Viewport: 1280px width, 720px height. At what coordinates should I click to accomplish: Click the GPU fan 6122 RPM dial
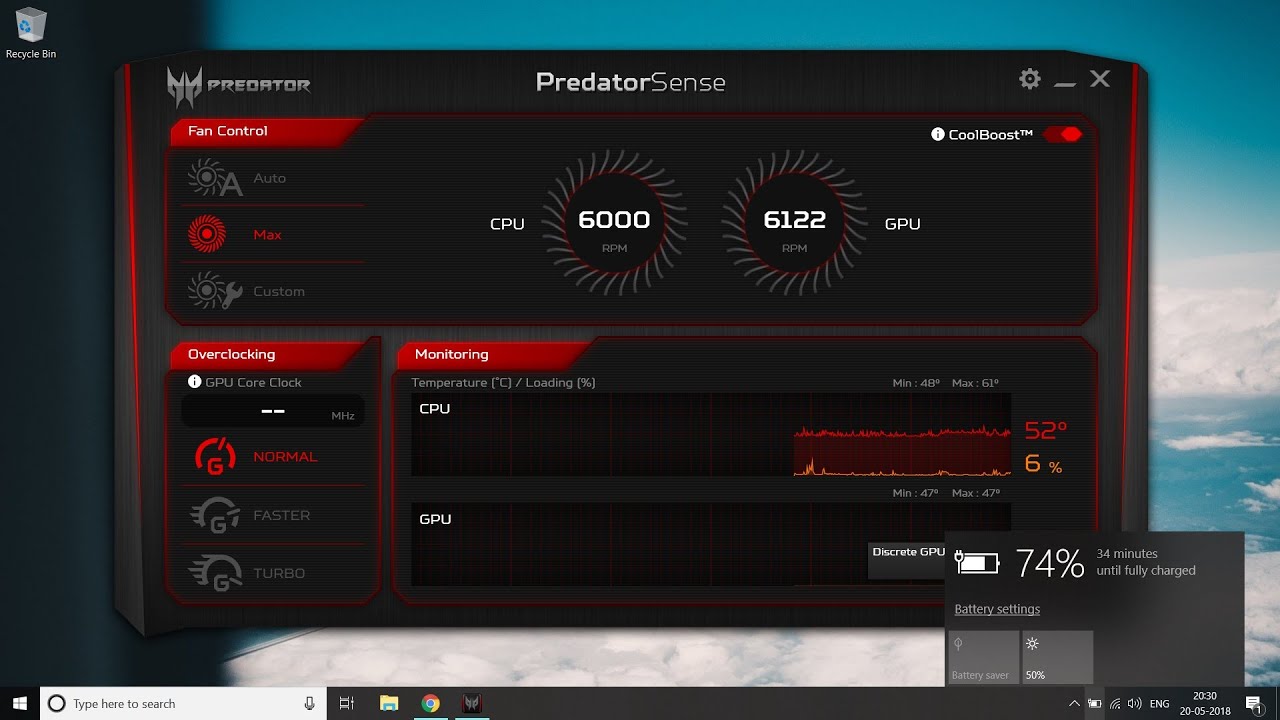(x=794, y=223)
